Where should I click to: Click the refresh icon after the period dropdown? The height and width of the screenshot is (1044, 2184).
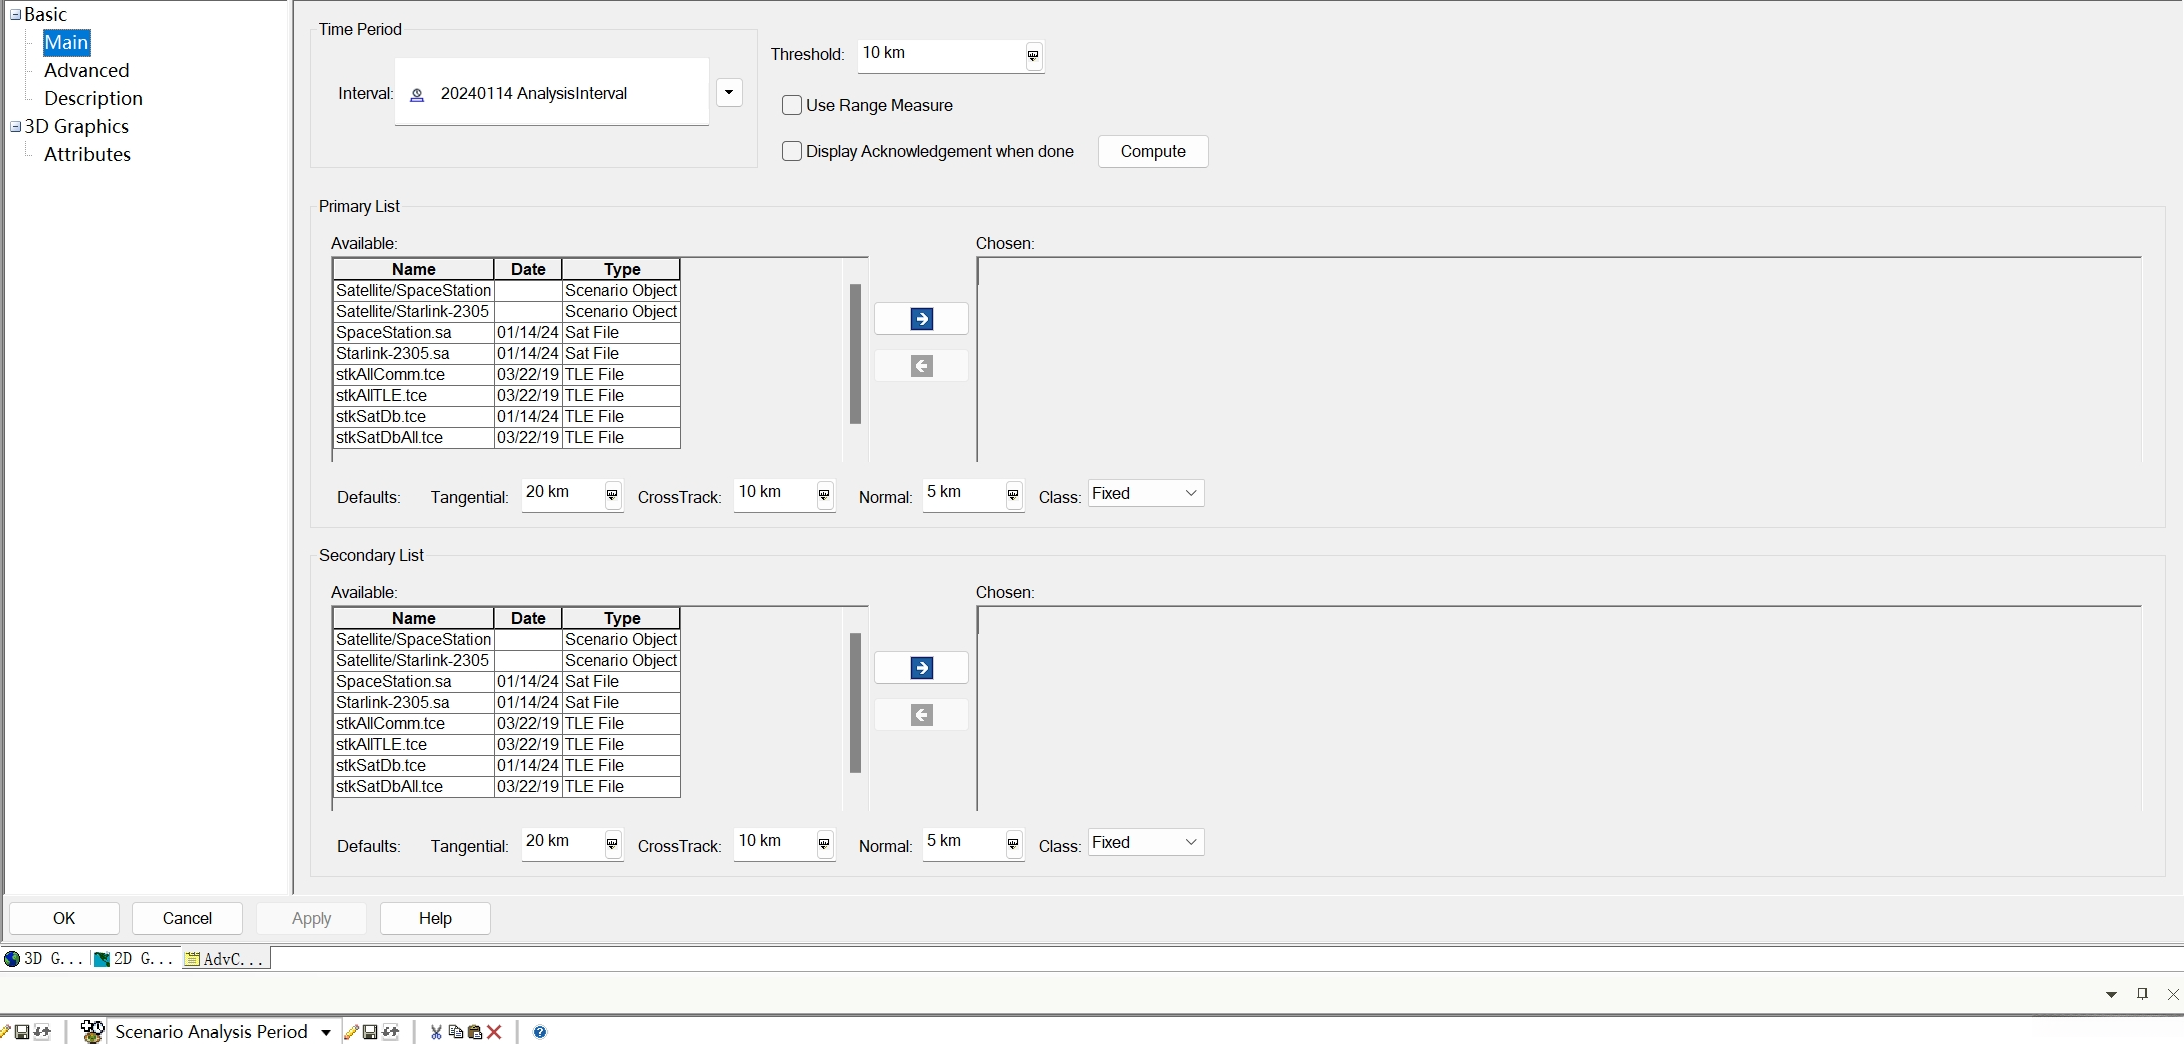(x=390, y=1032)
